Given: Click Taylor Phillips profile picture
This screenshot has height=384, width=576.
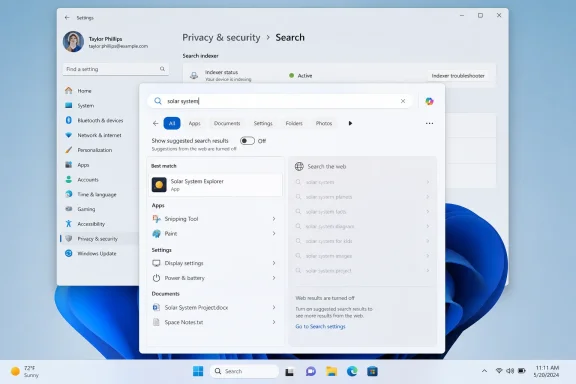Looking at the screenshot, I should coord(73,42).
